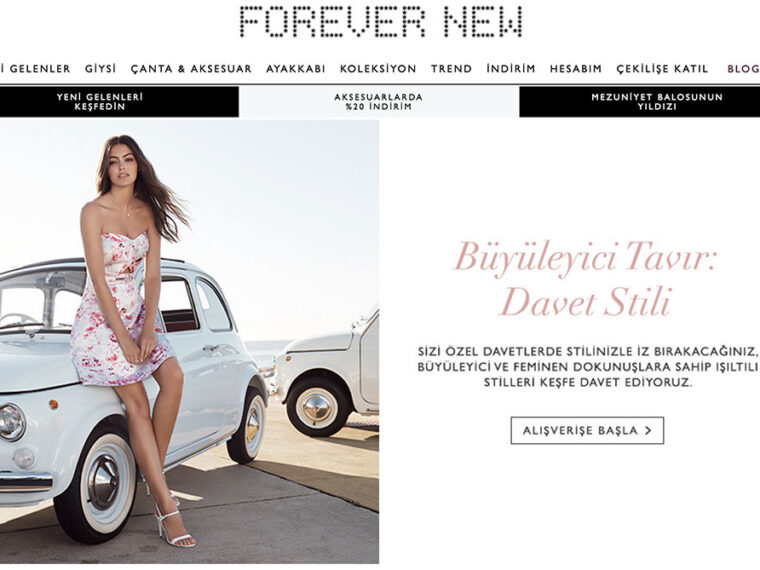Click the floral dress in hero photo

121,310
